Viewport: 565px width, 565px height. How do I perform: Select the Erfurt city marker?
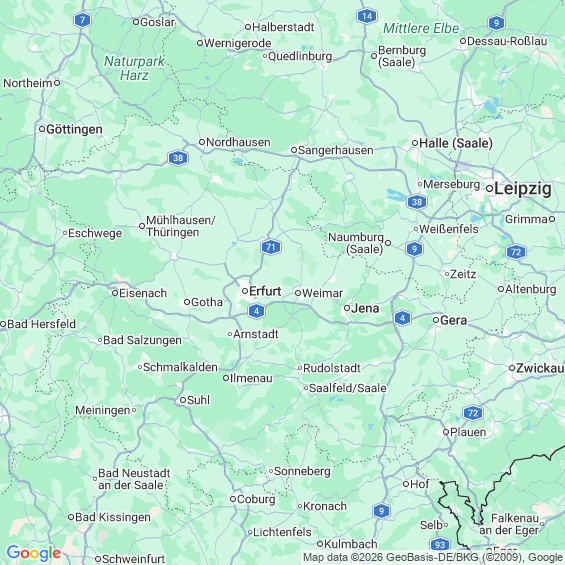coord(245,291)
